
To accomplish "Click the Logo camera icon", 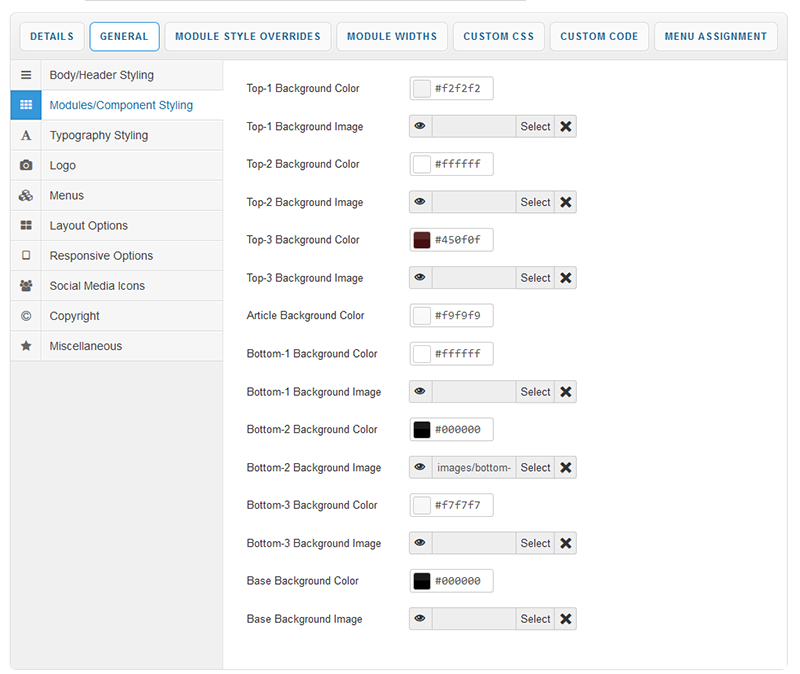I will [26, 165].
